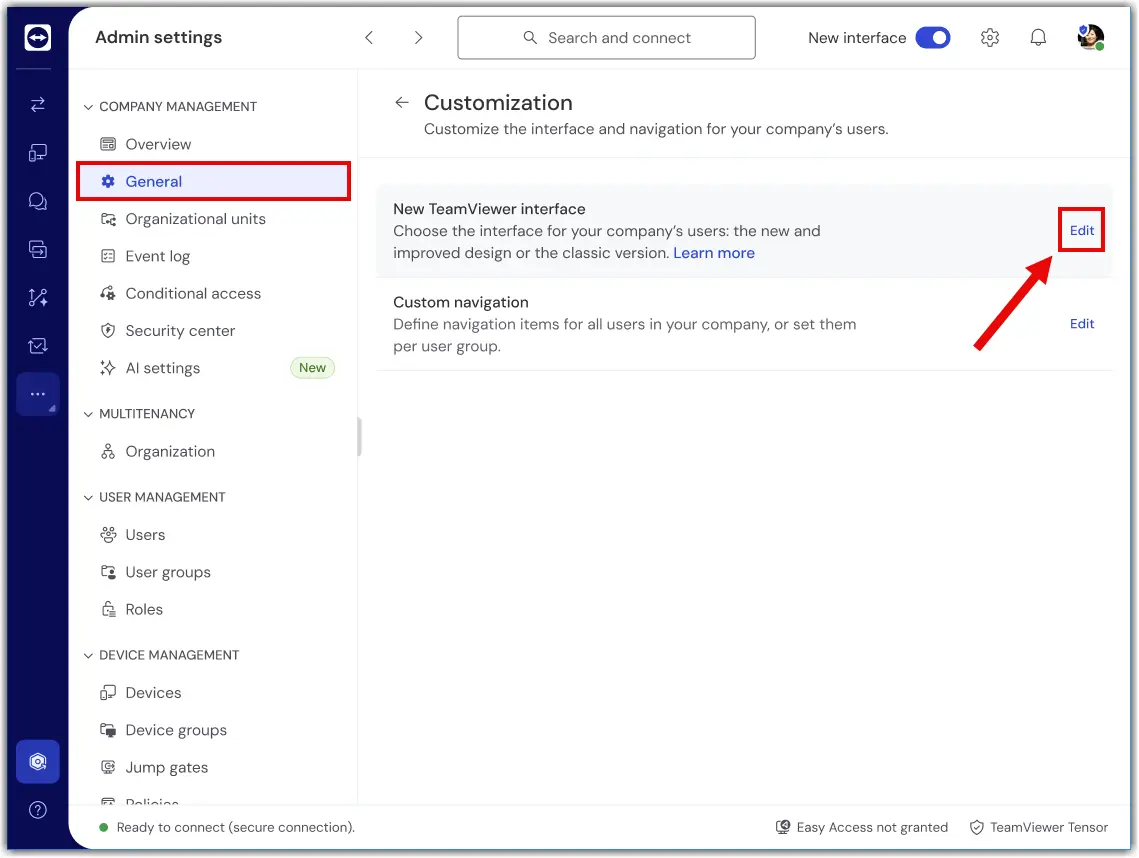Click the Ready to connect status text
1139x858 pixels.
[235, 827]
